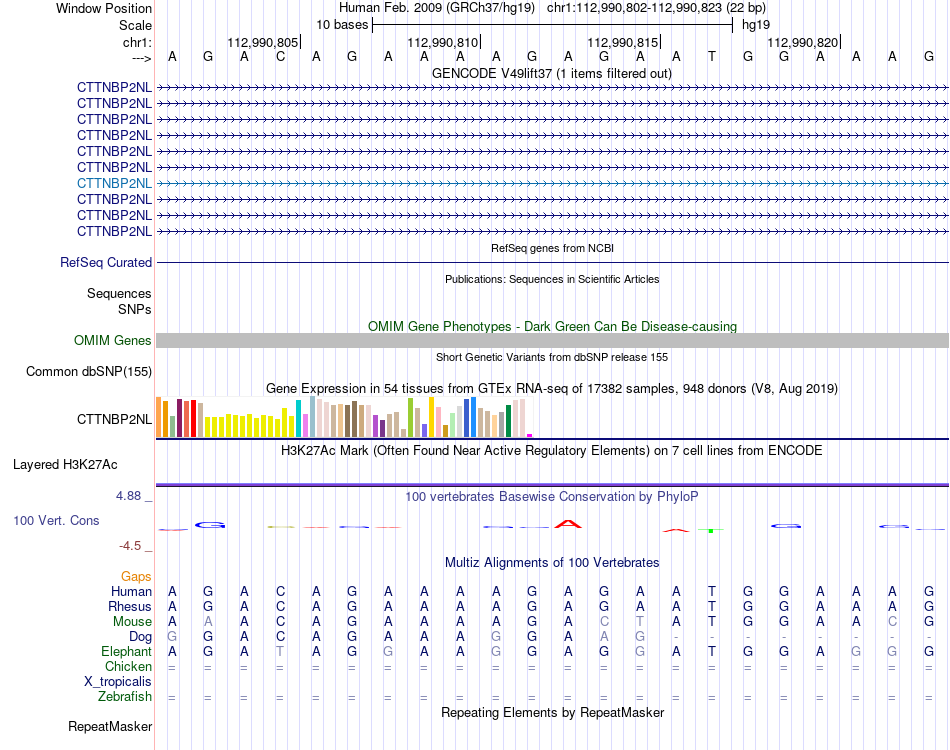Click the magenta last GTEx expression bar
Screen dimensions: 950x750
pos(530,435)
